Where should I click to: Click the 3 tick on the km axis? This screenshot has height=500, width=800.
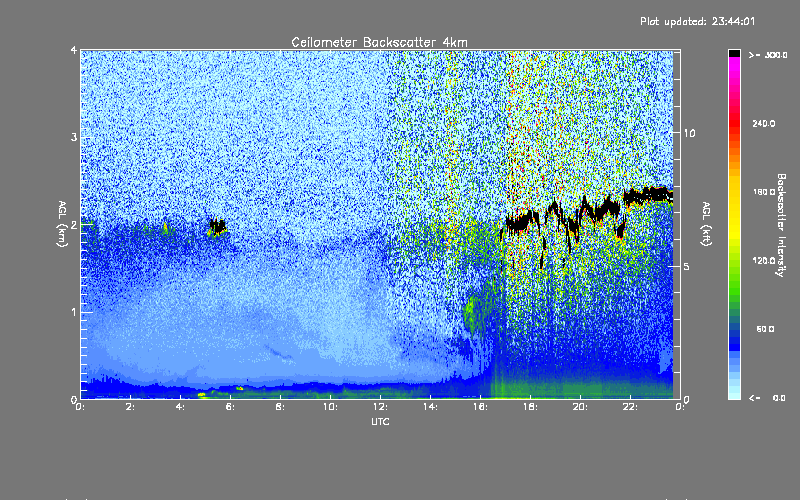point(74,137)
